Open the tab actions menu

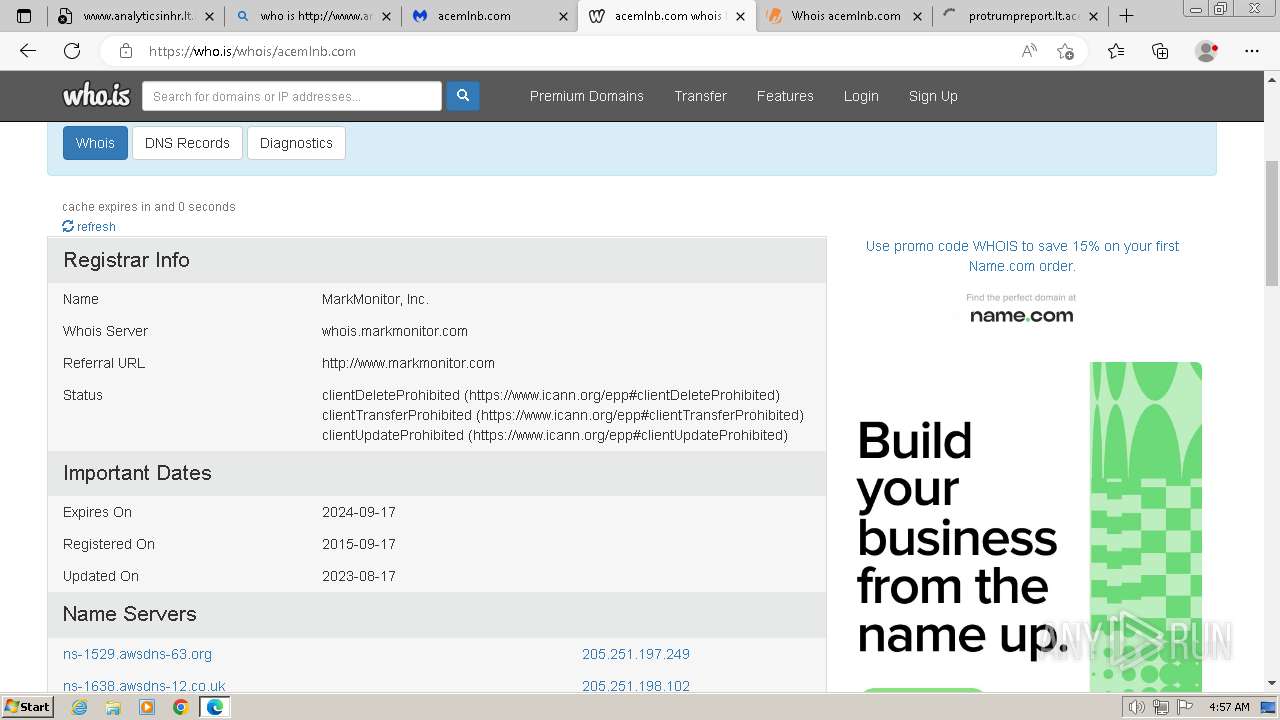point(24,16)
